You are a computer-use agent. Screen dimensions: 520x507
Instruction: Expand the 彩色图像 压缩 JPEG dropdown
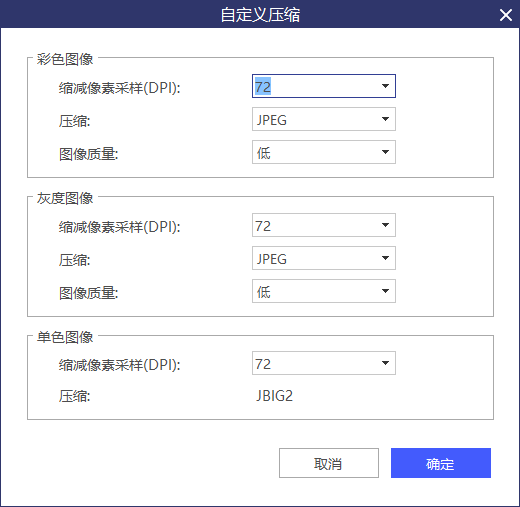tap(324, 119)
